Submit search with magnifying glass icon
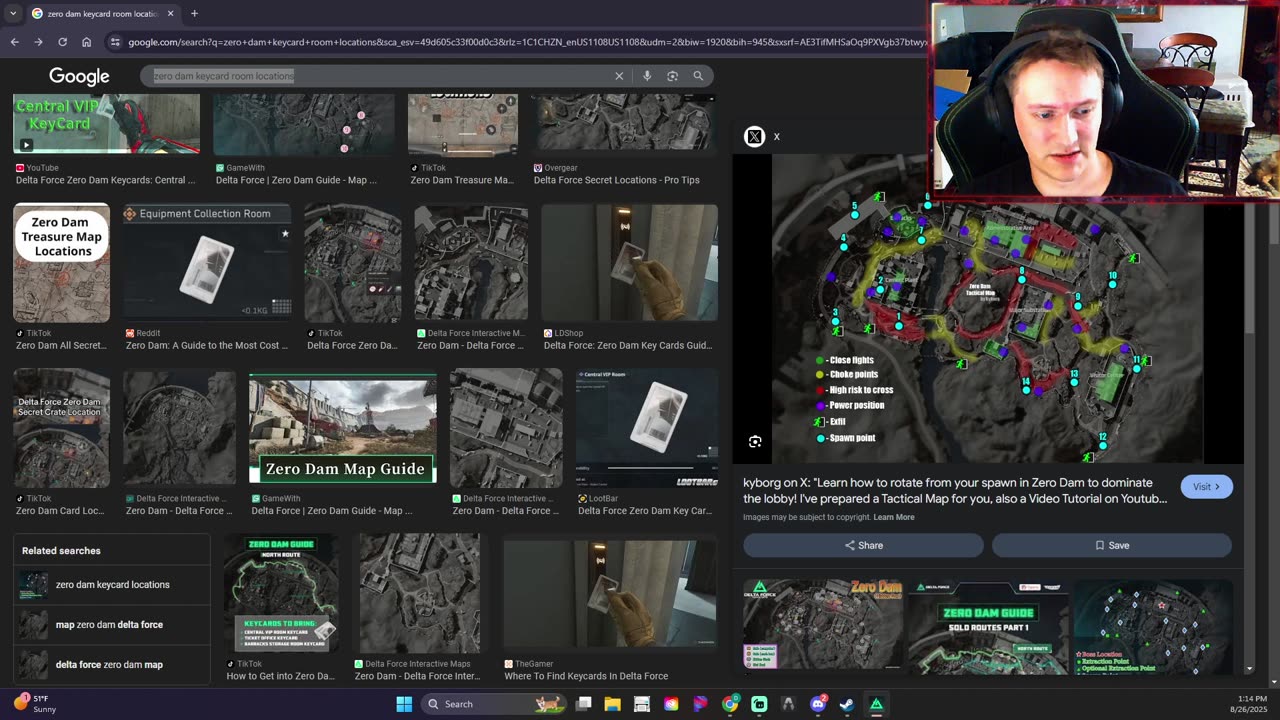1280x720 pixels. point(698,76)
